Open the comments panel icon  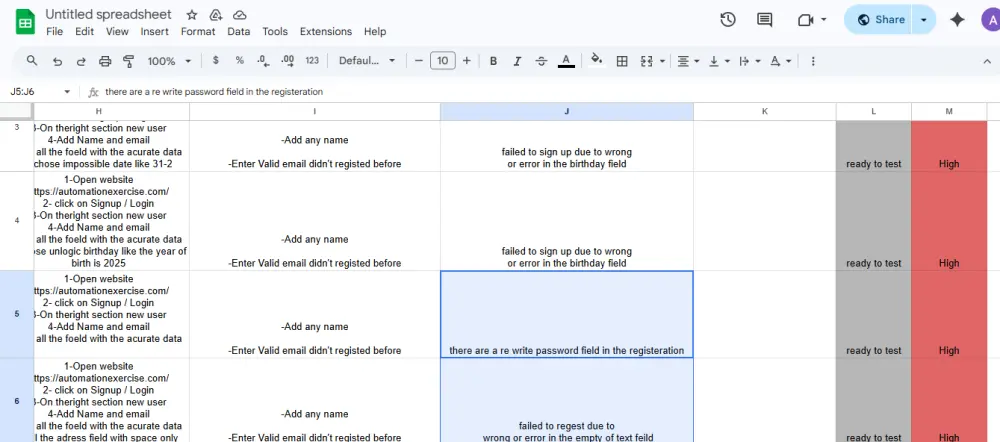[x=765, y=20]
